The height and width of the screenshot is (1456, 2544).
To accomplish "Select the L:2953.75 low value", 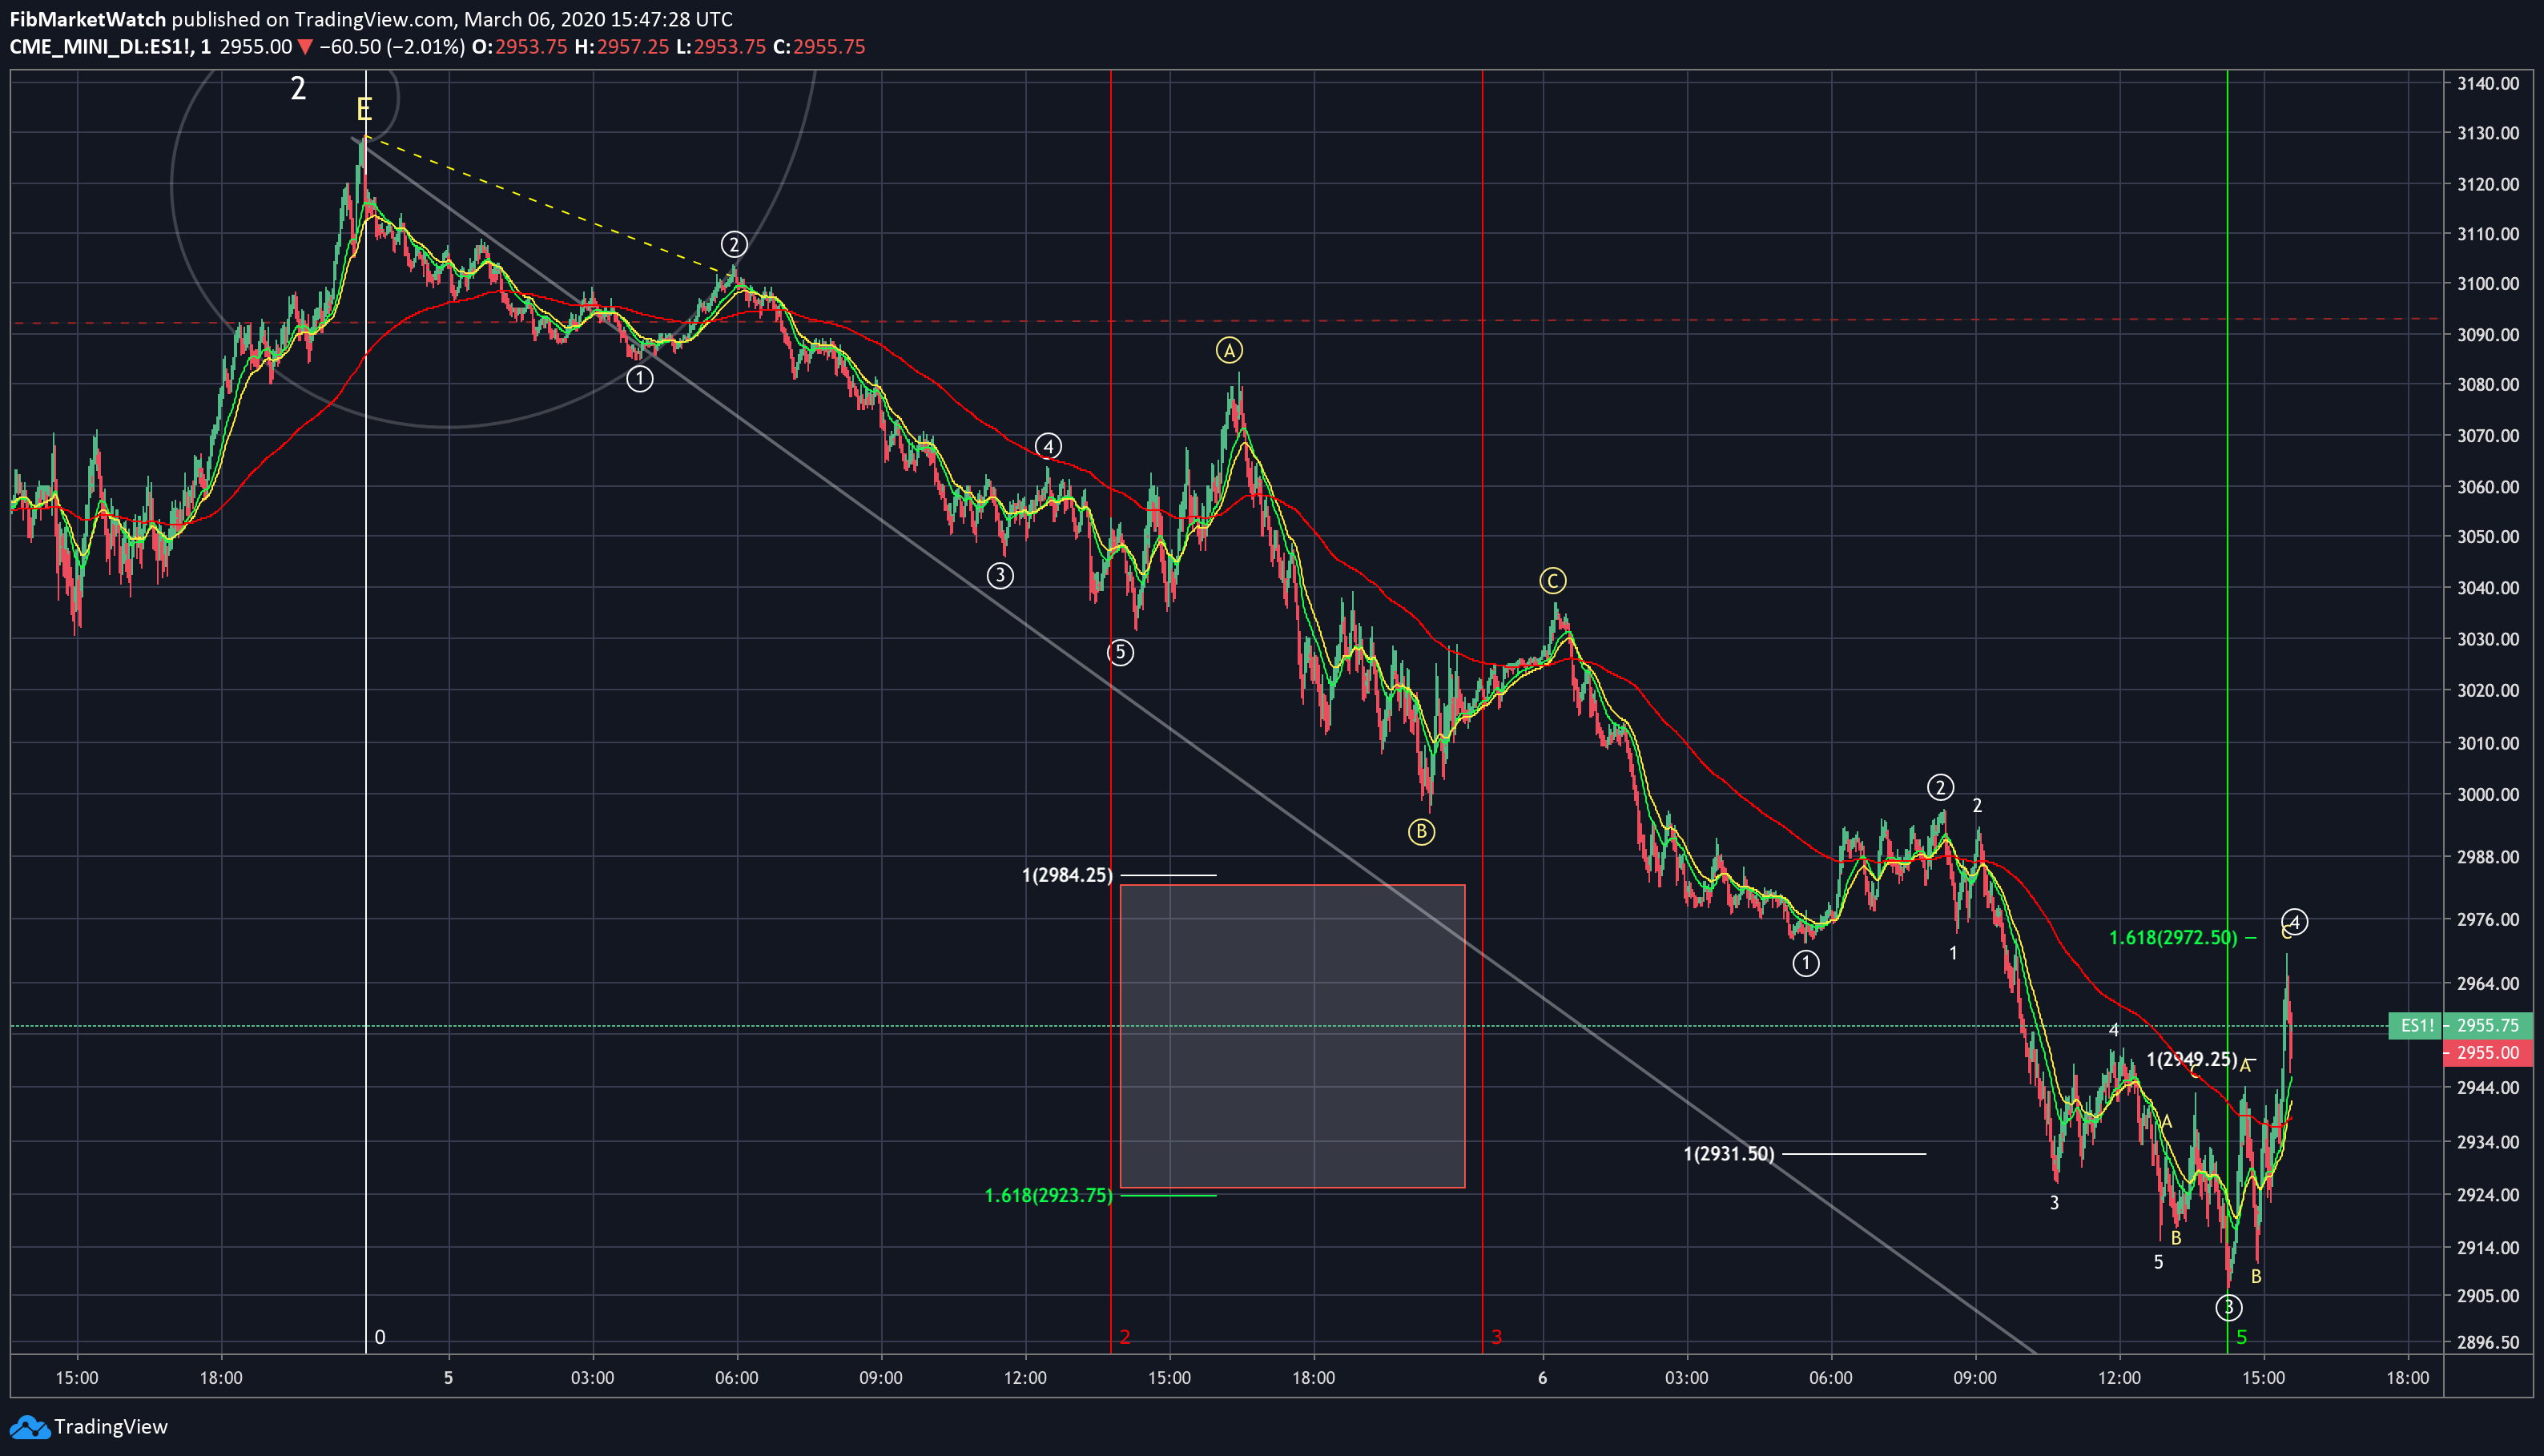I will point(721,47).
